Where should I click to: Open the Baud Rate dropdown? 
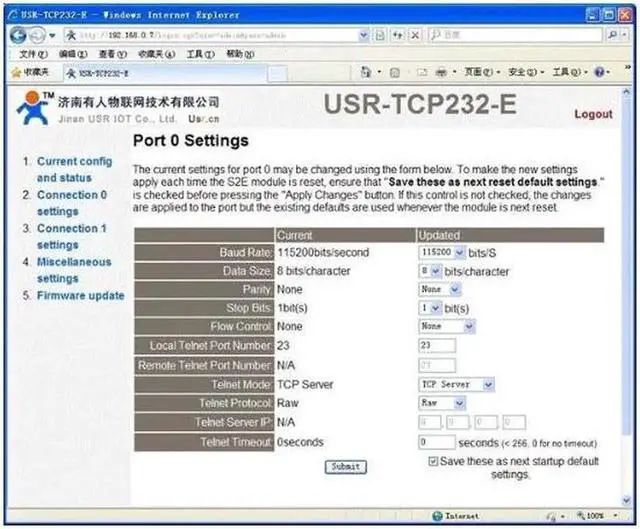pos(442,253)
